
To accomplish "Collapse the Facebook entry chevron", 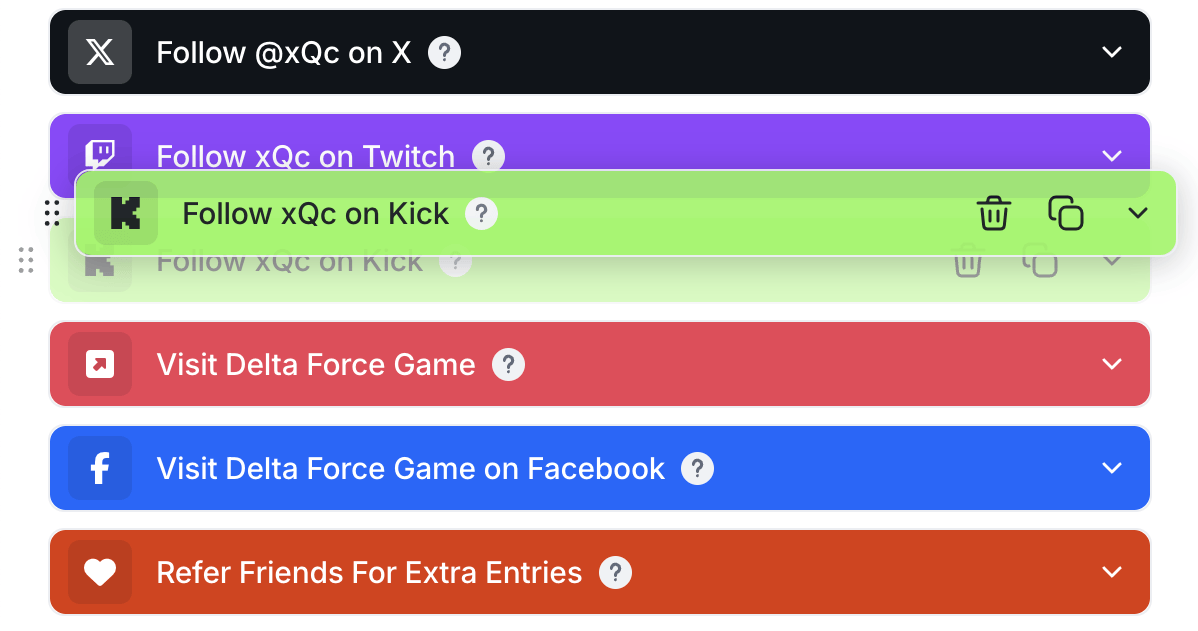I will point(1112,468).
